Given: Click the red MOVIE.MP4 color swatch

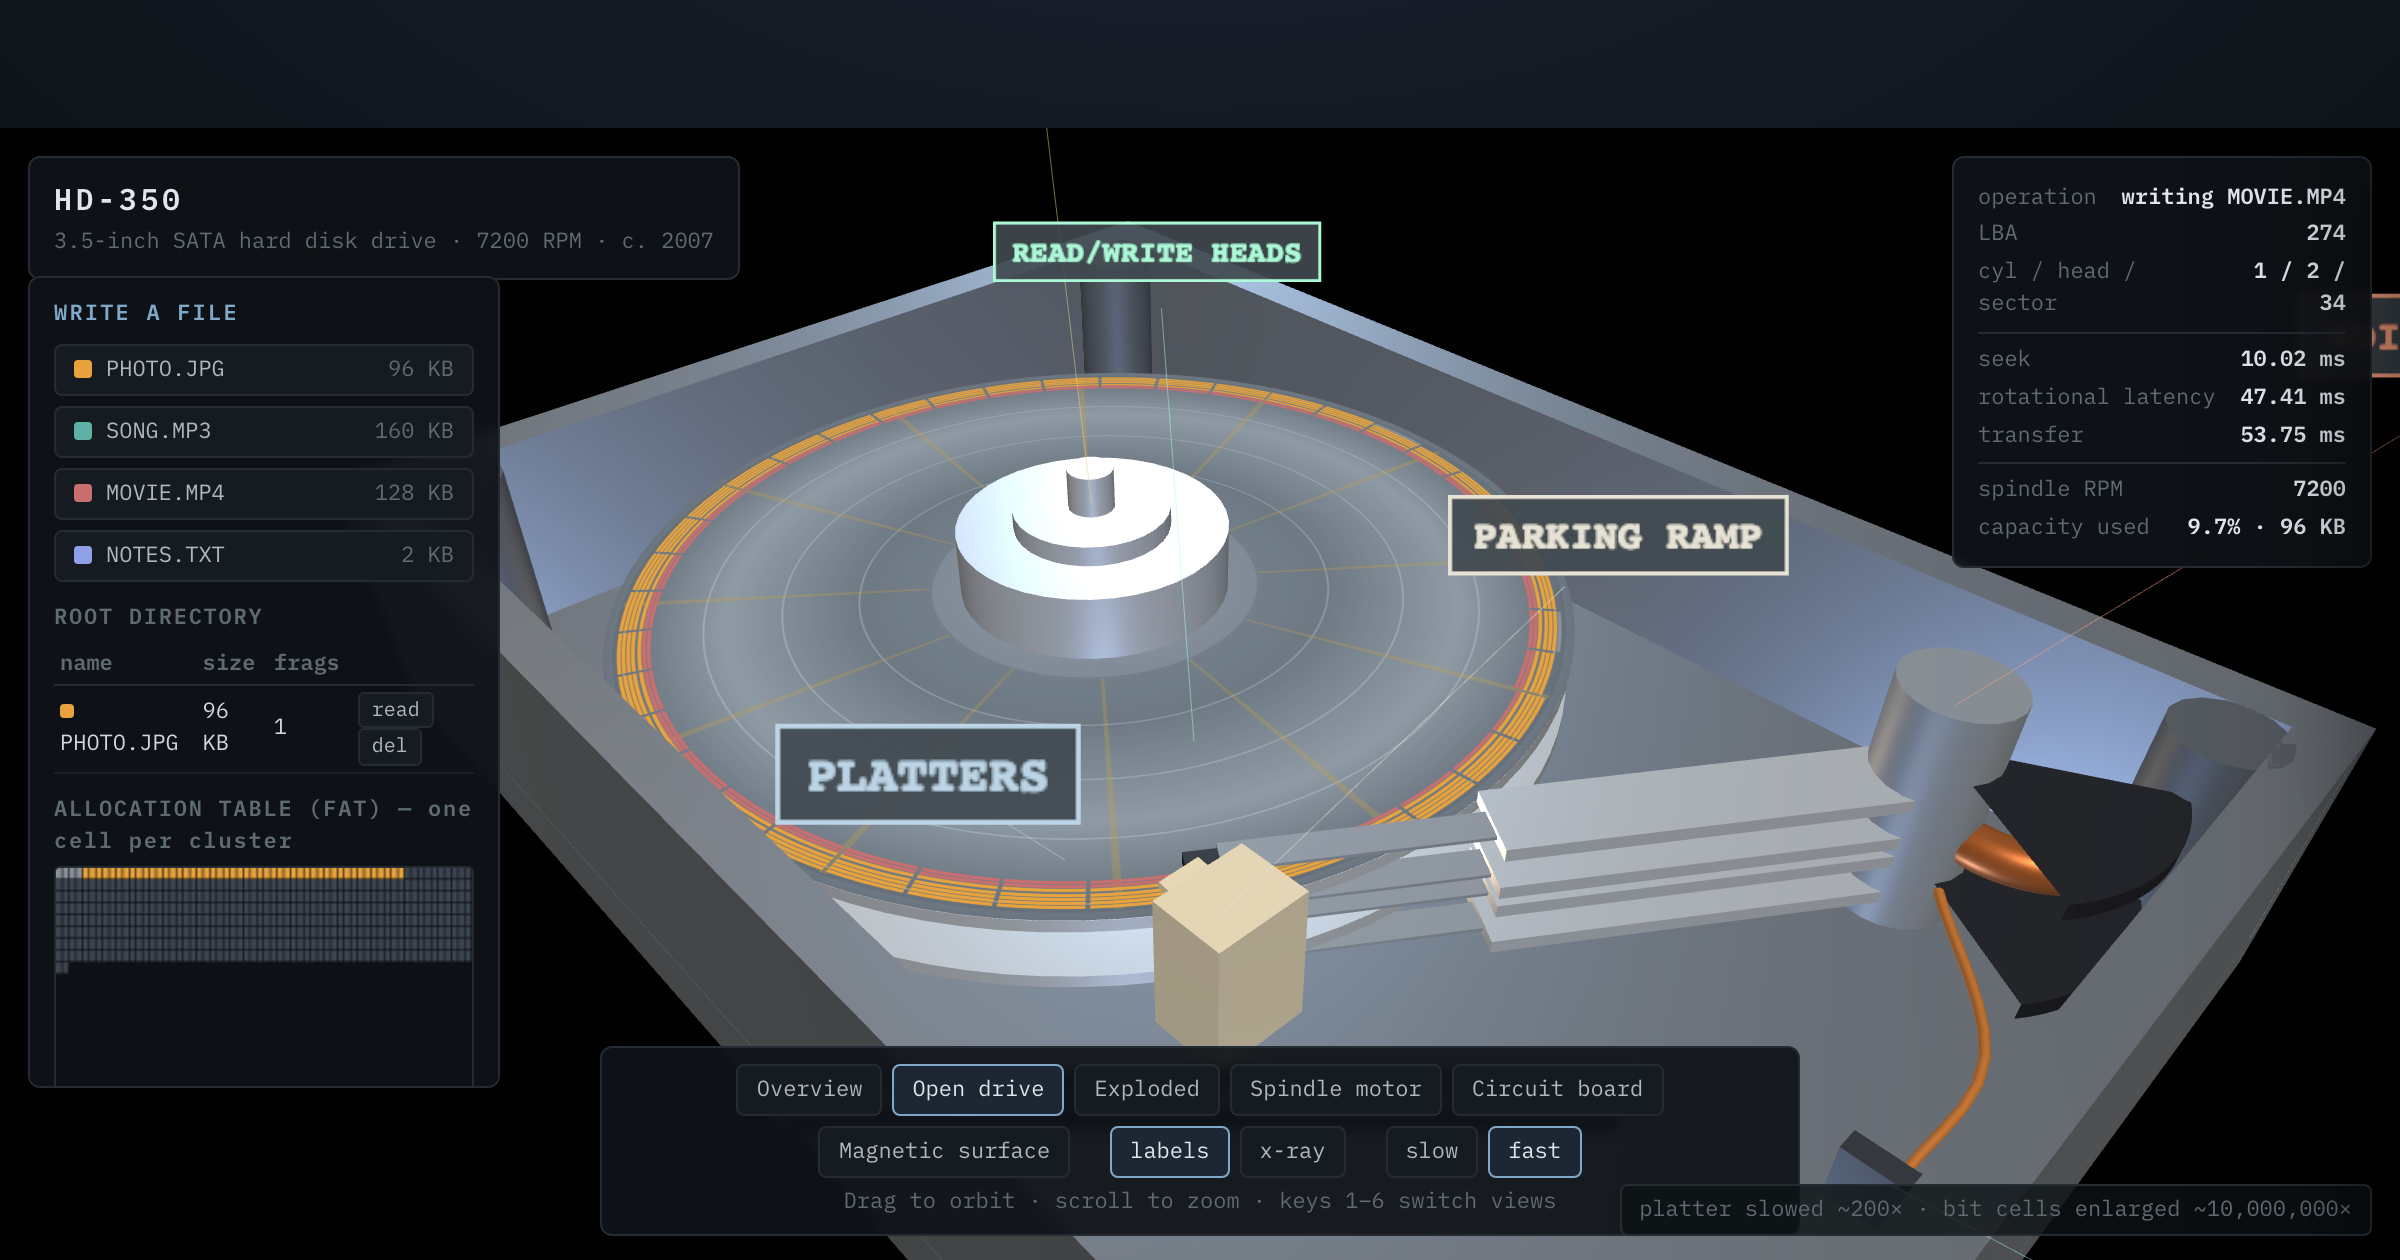Looking at the screenshot, I should tap(83, 494).
